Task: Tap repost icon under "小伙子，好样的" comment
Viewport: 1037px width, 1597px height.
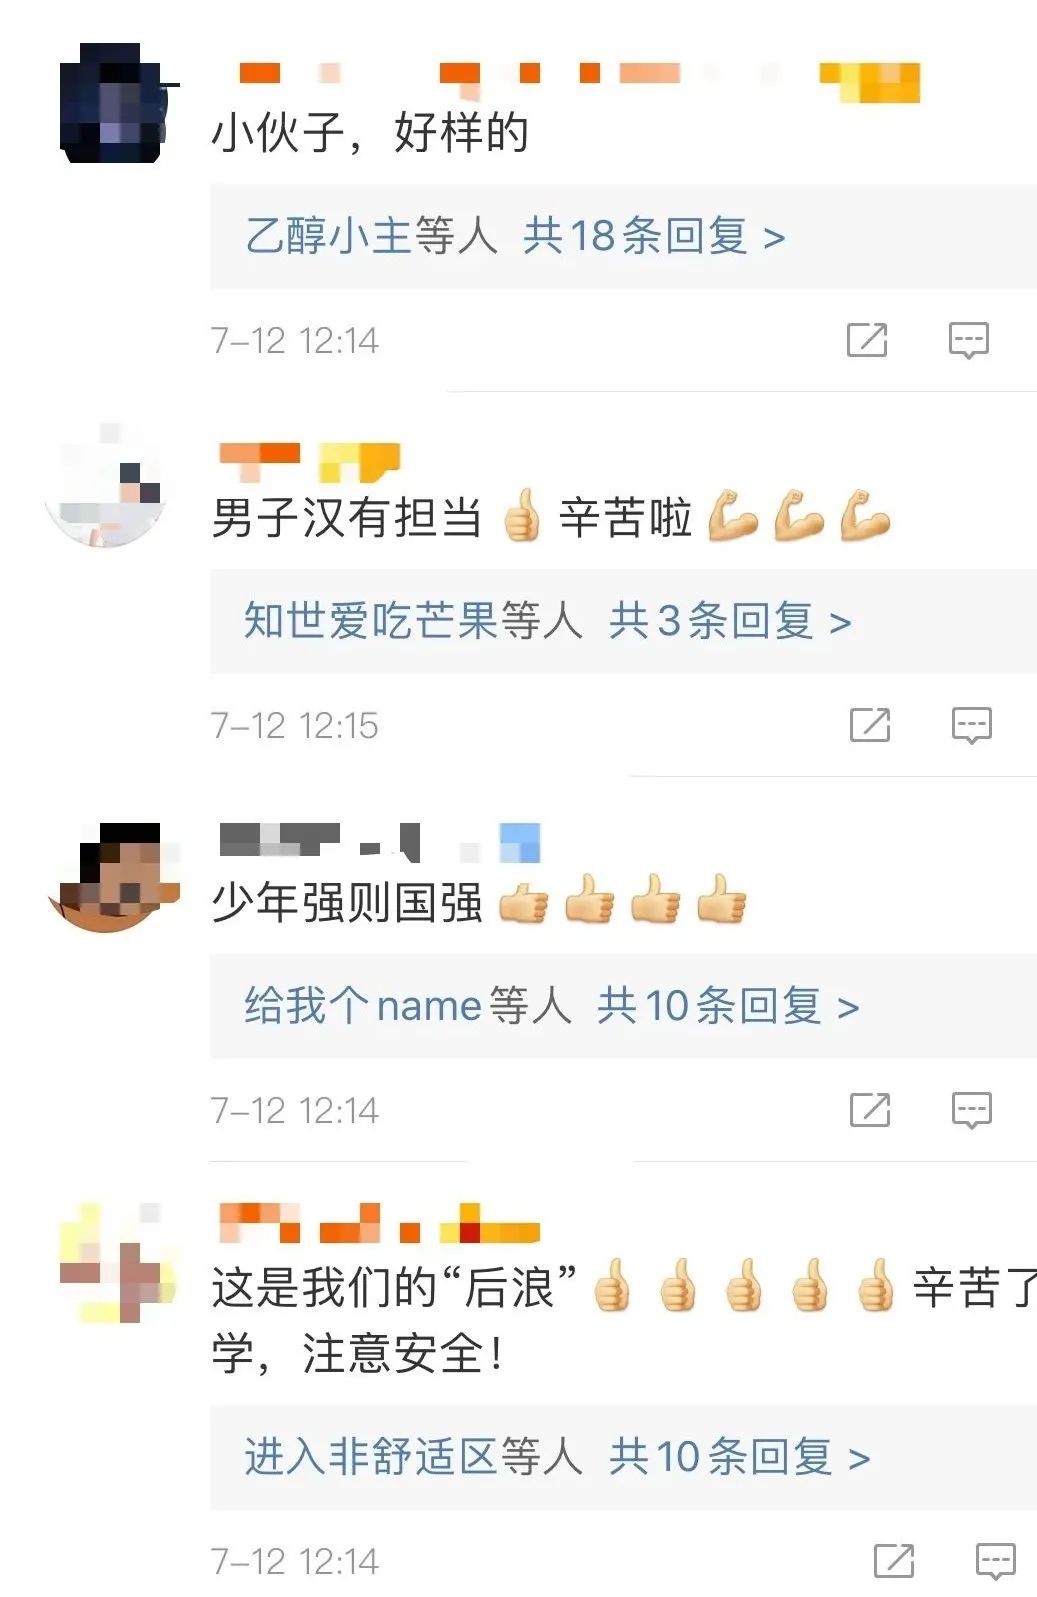Action: tap(867, 340)
